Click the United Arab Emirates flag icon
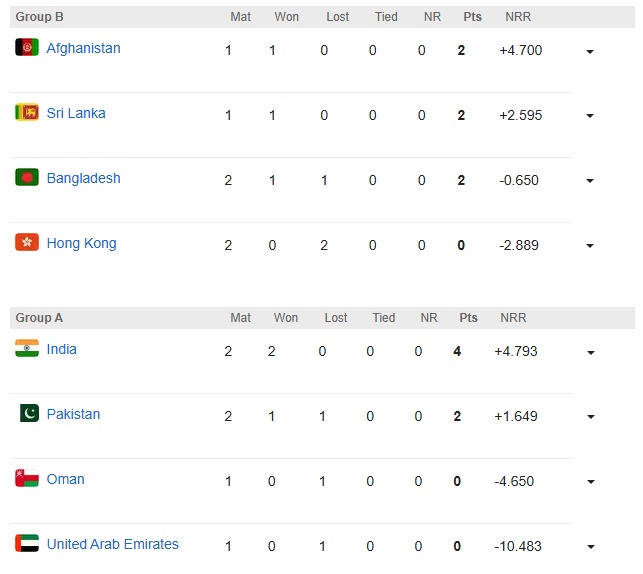Image resolution: width=643 pixels, height=574 pixels. [27, 544]
